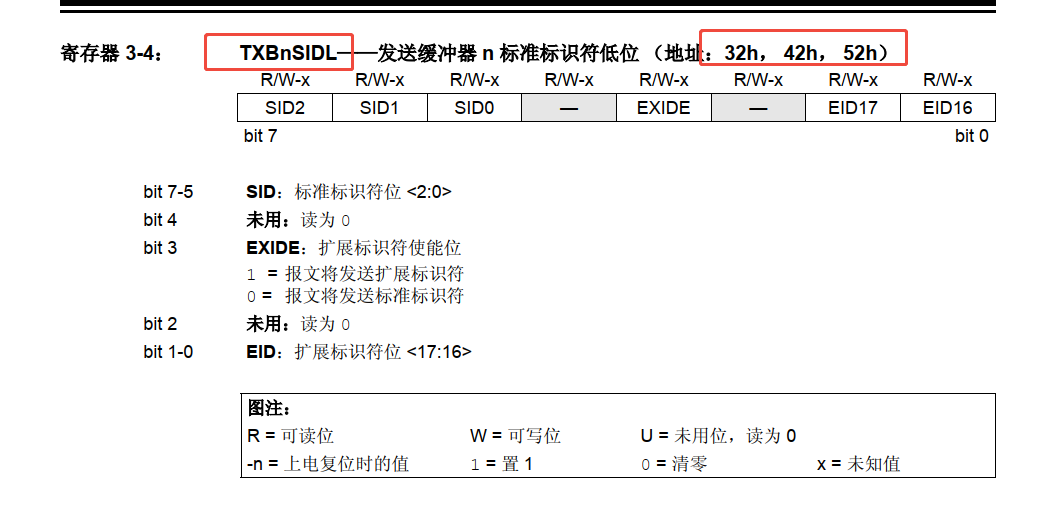Click legend entry 'x = 未知值'
Screen dimensions: 1064x512
tap(859, 464)
